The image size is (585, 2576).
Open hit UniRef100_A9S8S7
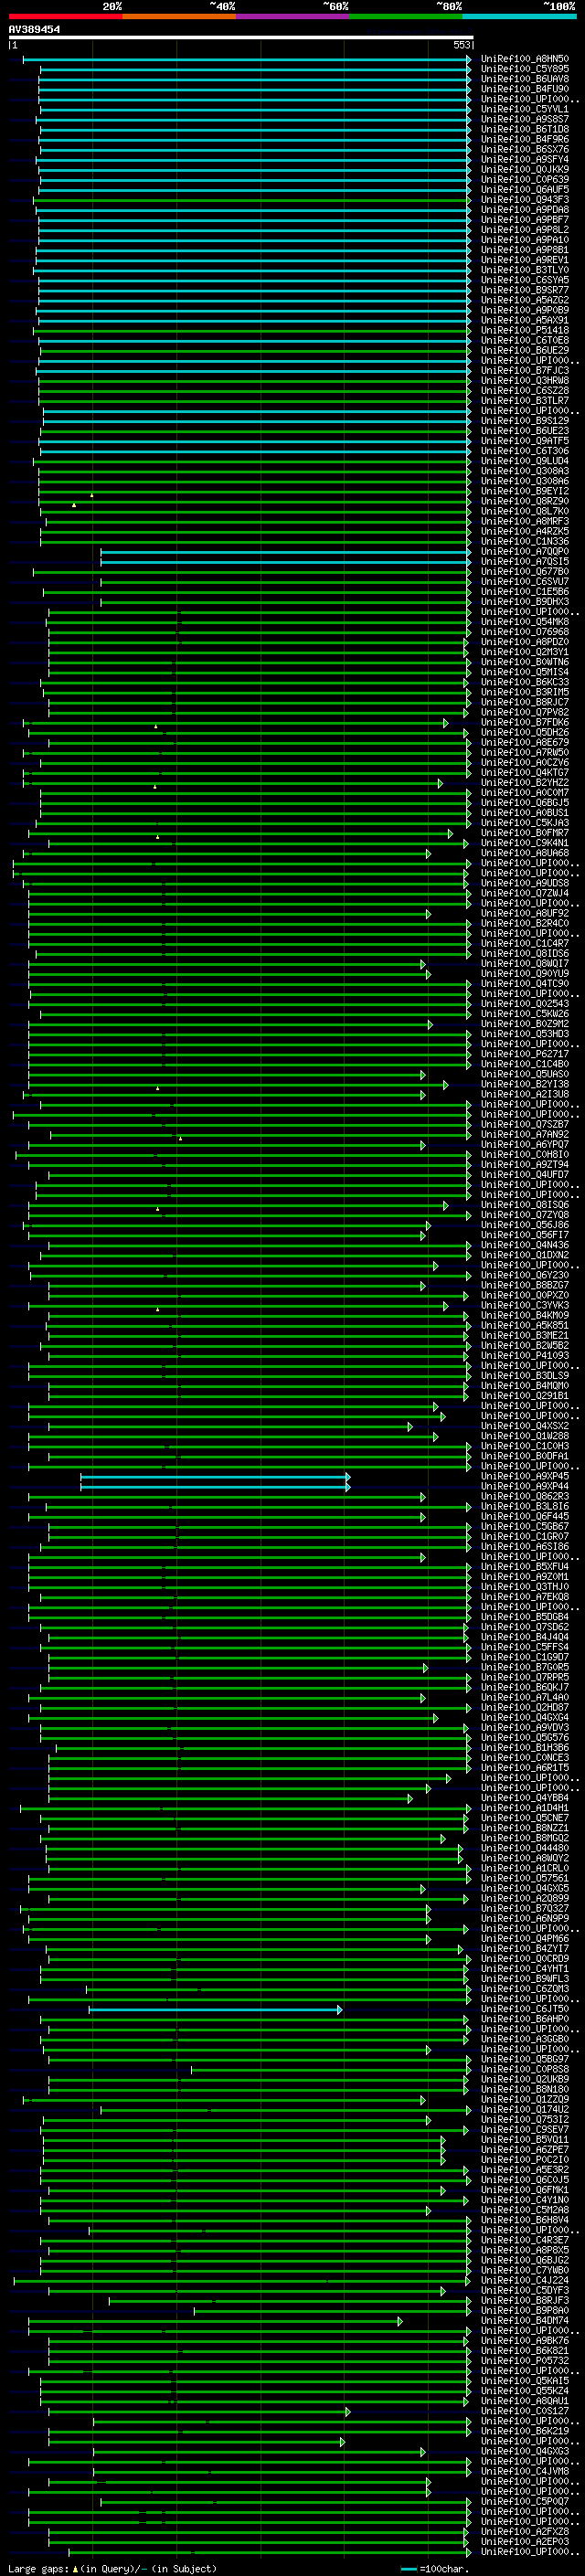click(x=524, y=119)
